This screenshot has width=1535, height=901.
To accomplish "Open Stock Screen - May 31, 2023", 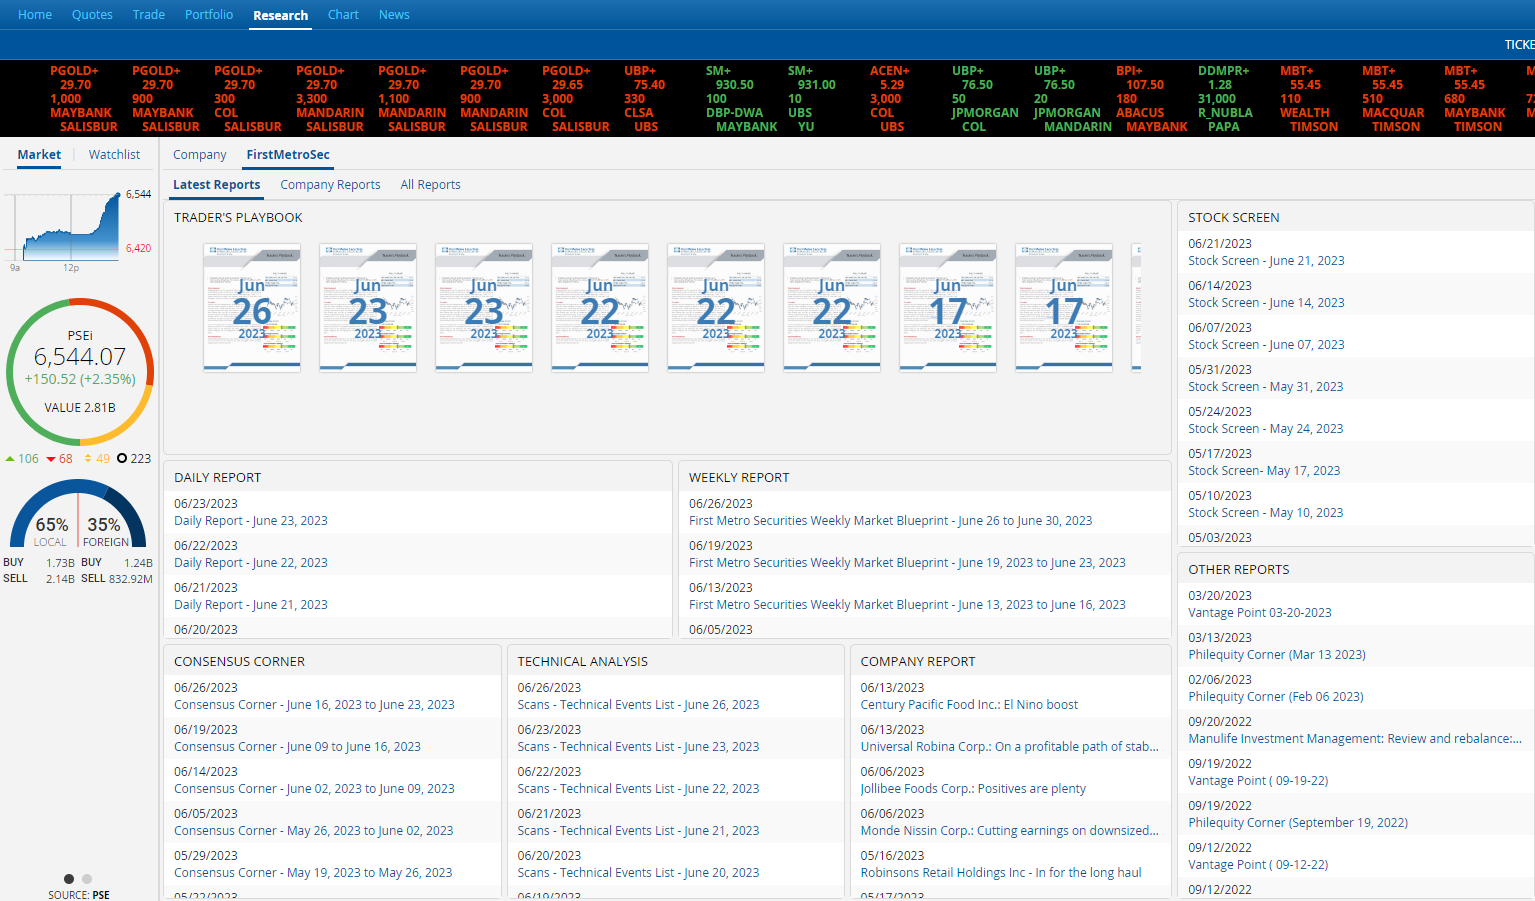I will point(1265,387).
